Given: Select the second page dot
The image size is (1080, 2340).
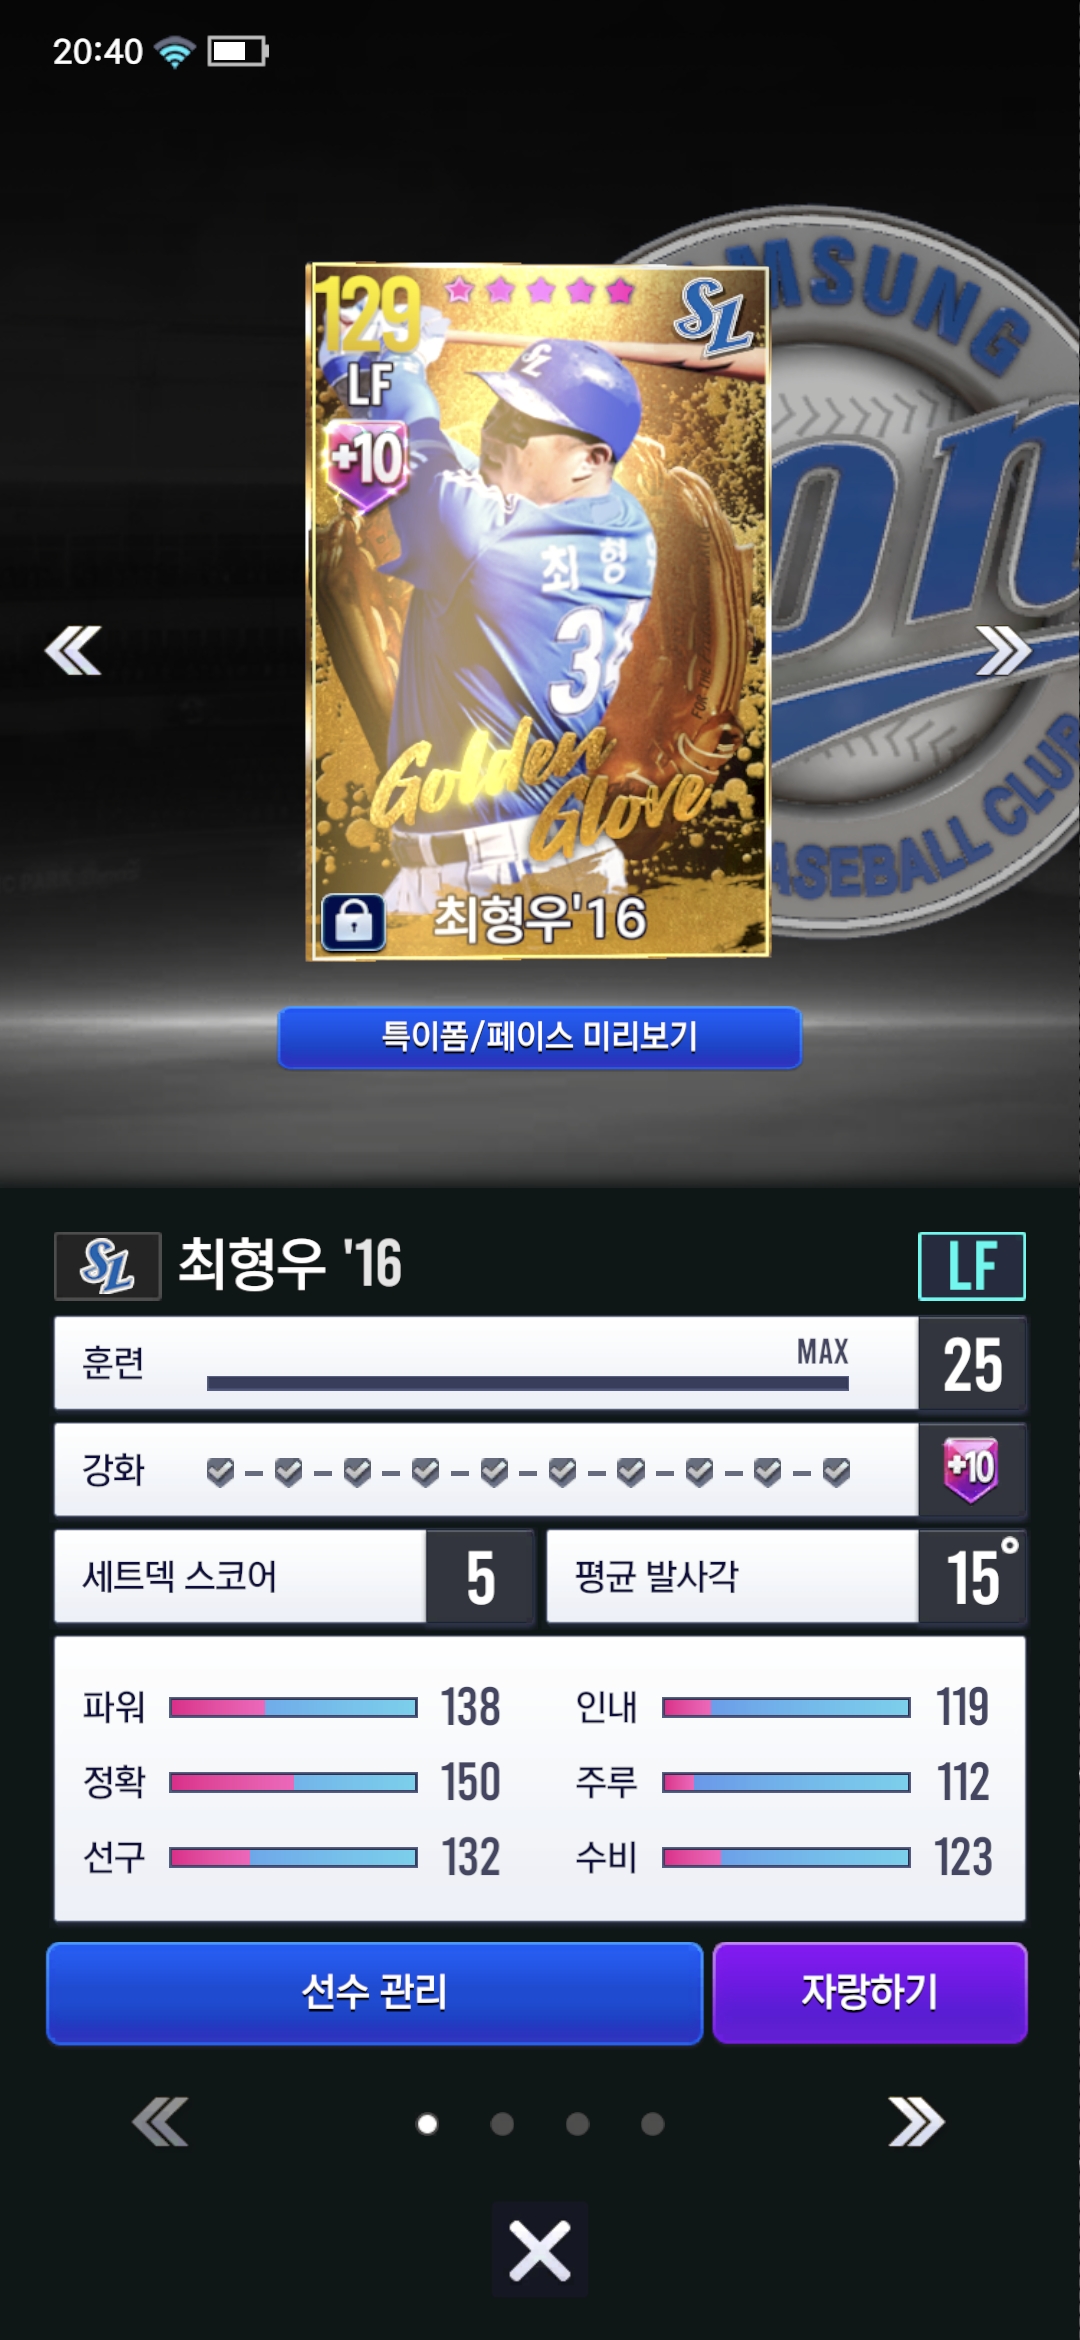Looking at the screenshot, I should 502,2124.
